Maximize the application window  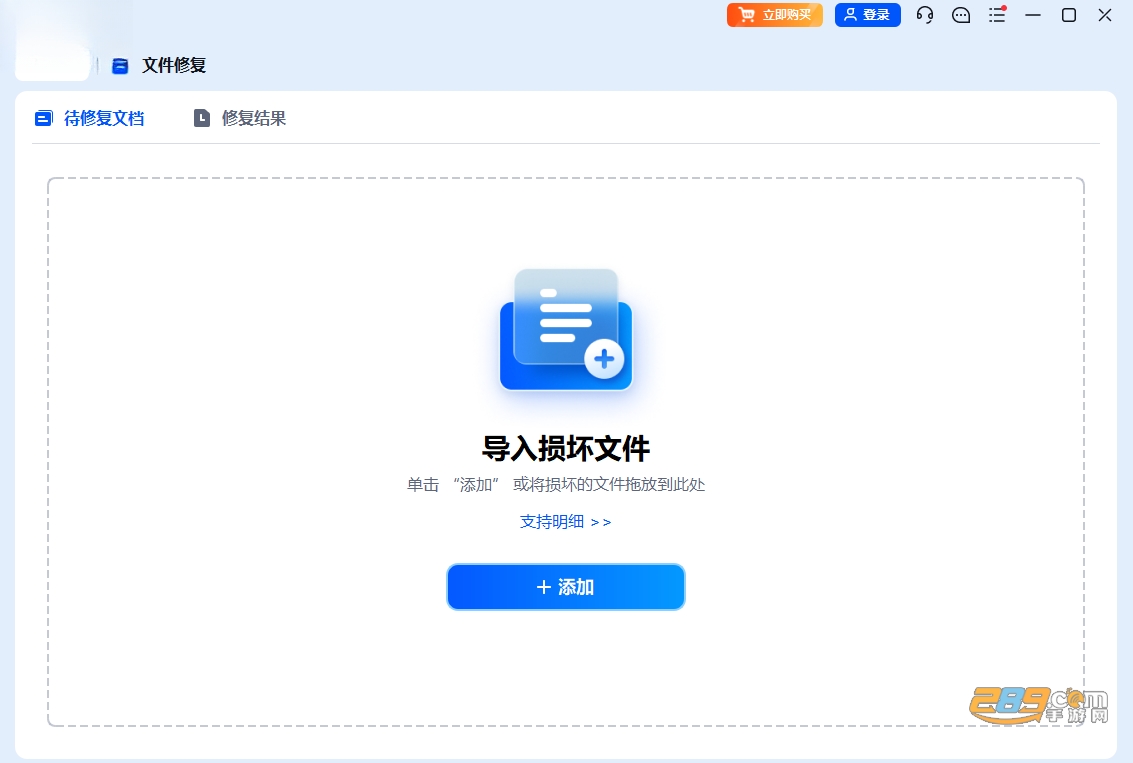(1069, 15)
